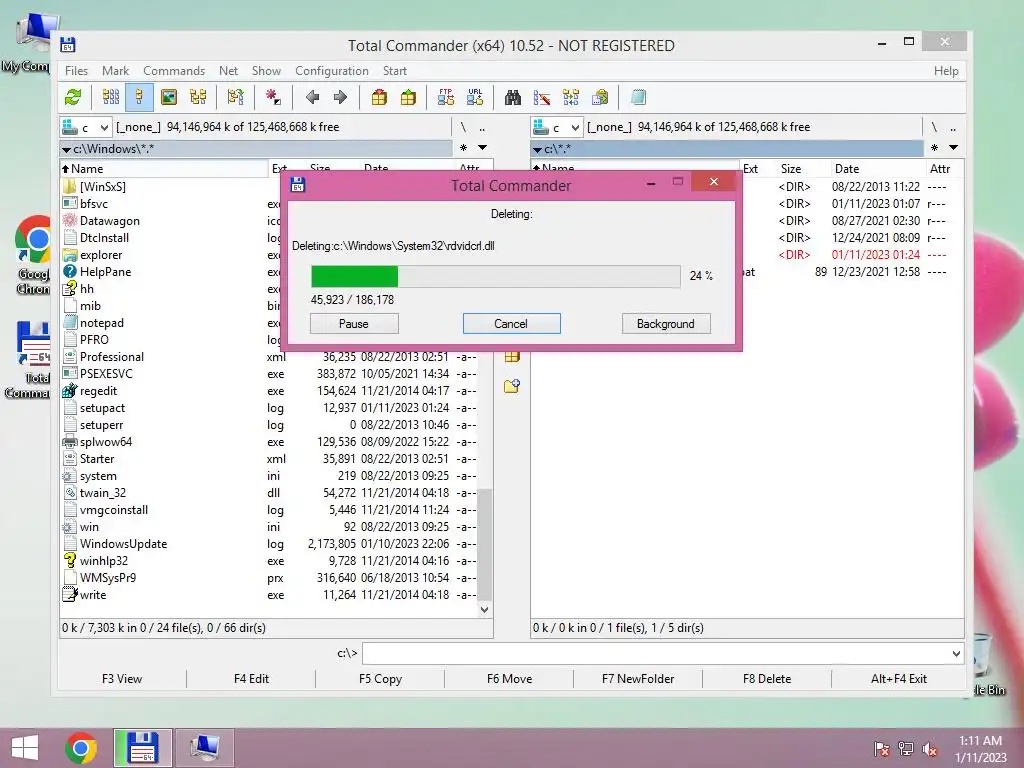Screen dimensions: 1024x768
Task: Open the Start menu item in menubar
Action: coord(394,71)
